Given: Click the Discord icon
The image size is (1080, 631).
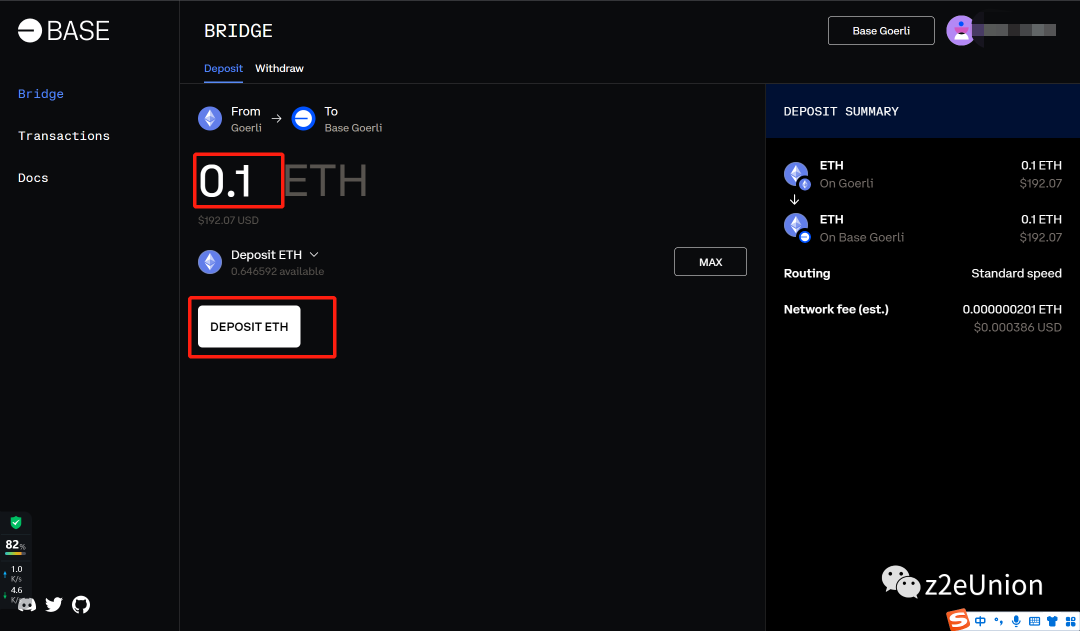Looking at the screenshot, I should (26, 605).
